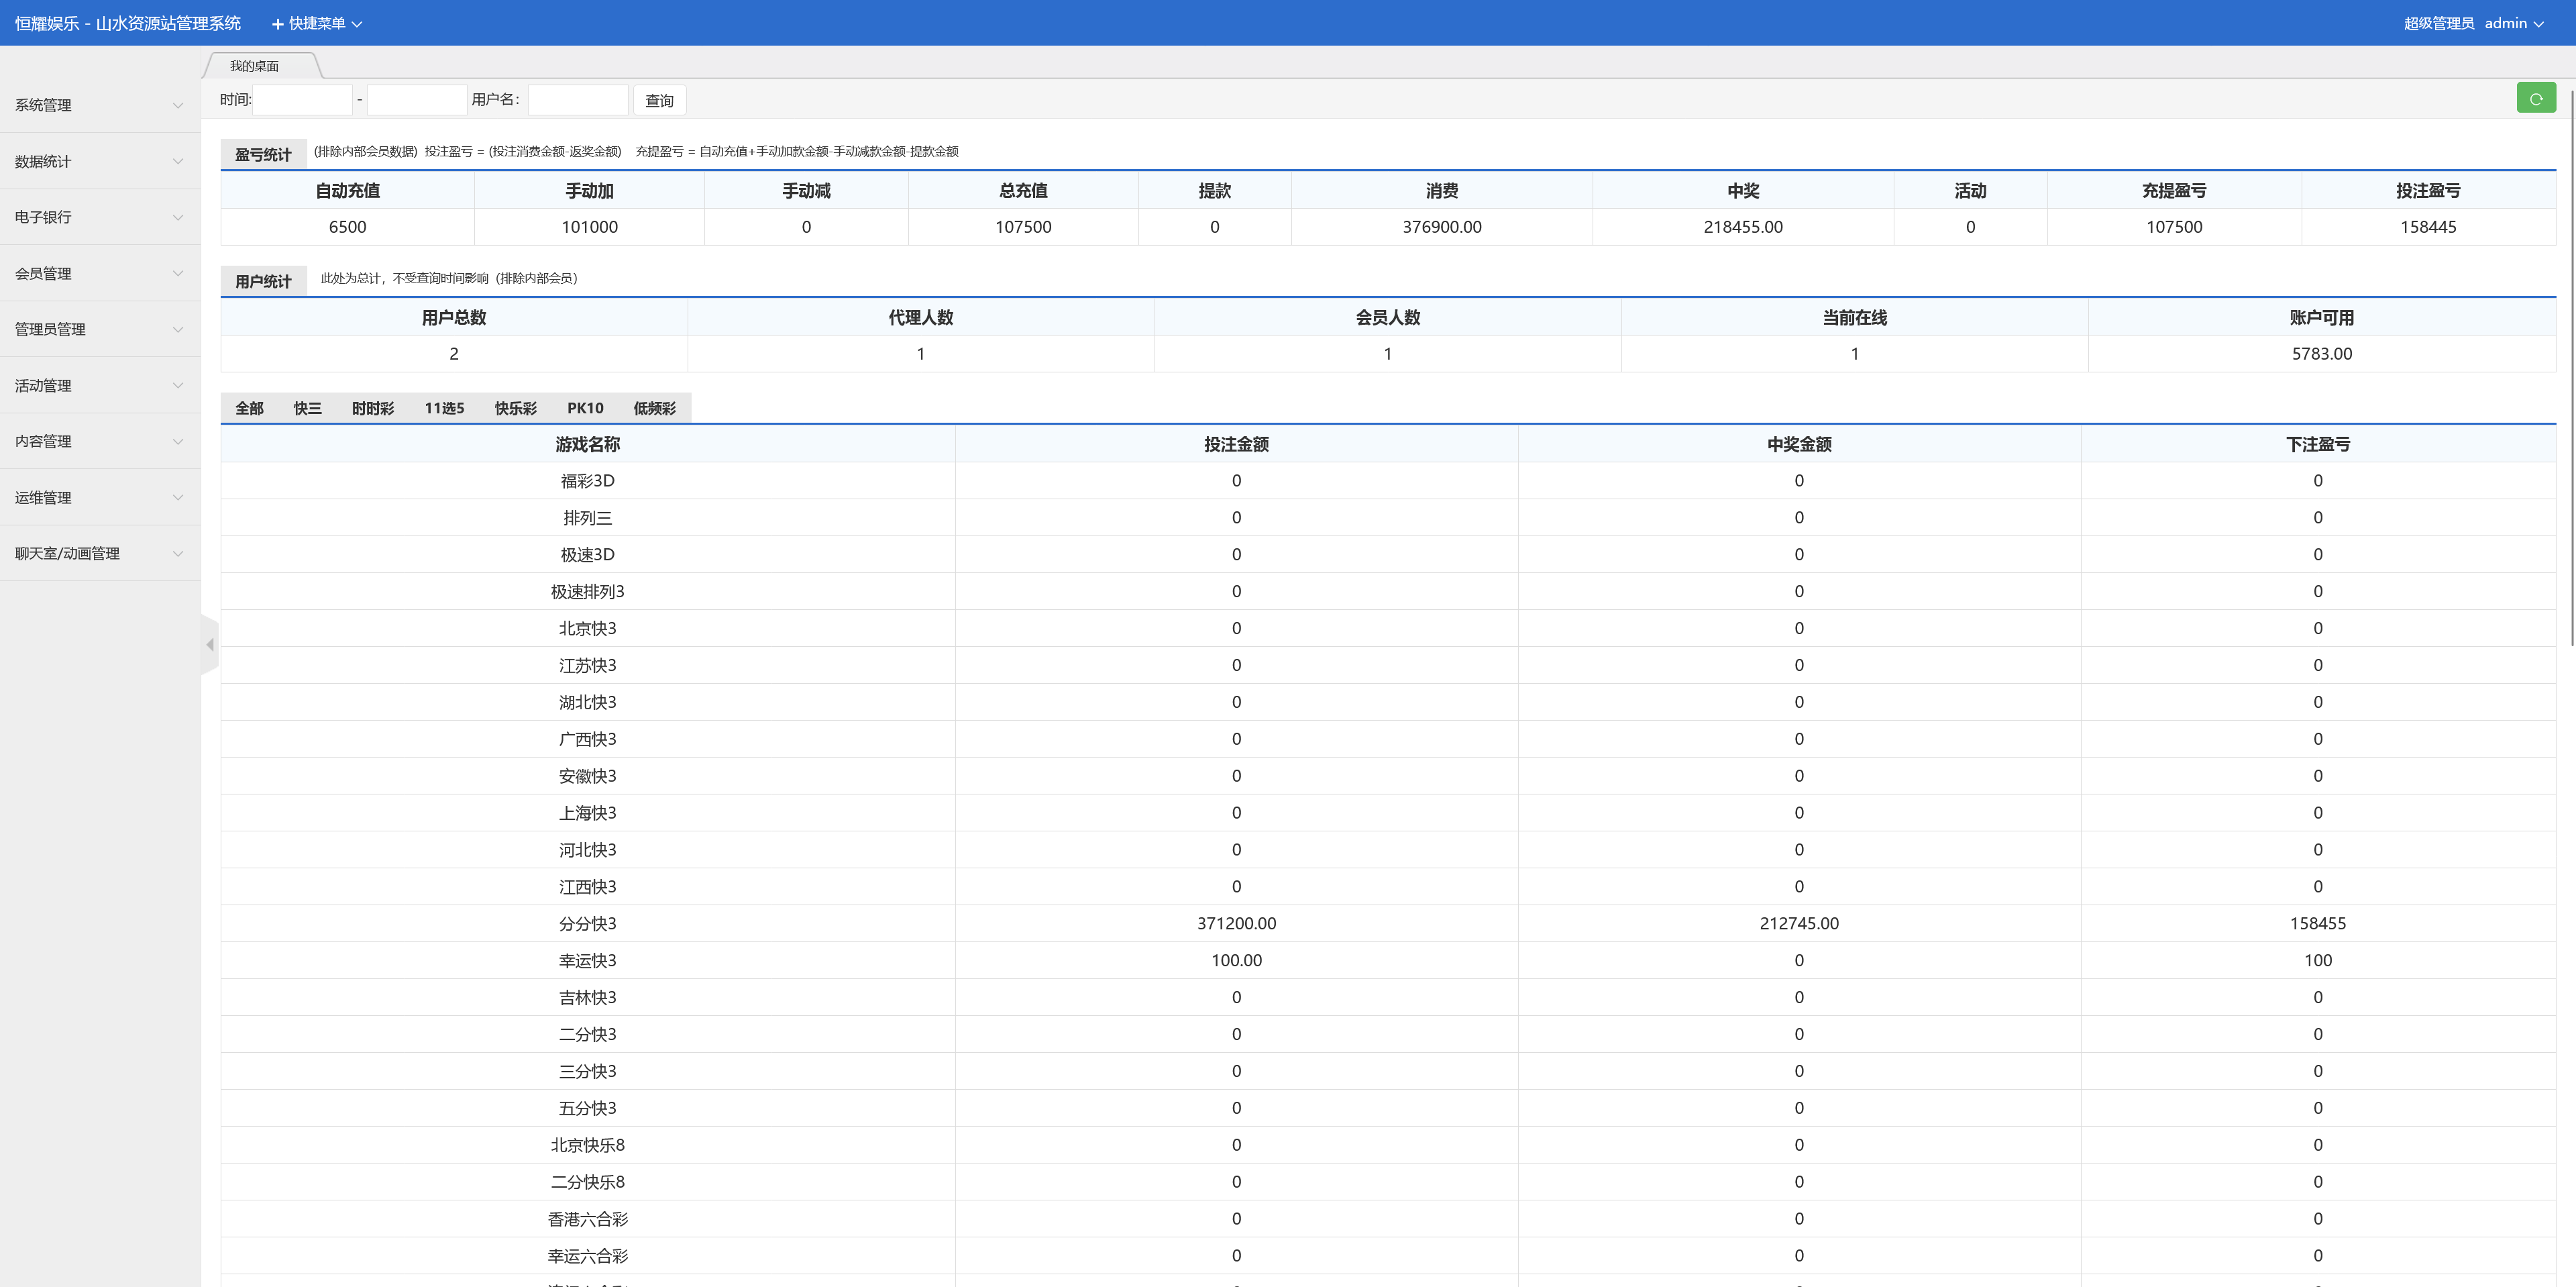This screenshot has width=2576, height=1287.
Task: Switch to the 快三 game tab
Action: 307,408
